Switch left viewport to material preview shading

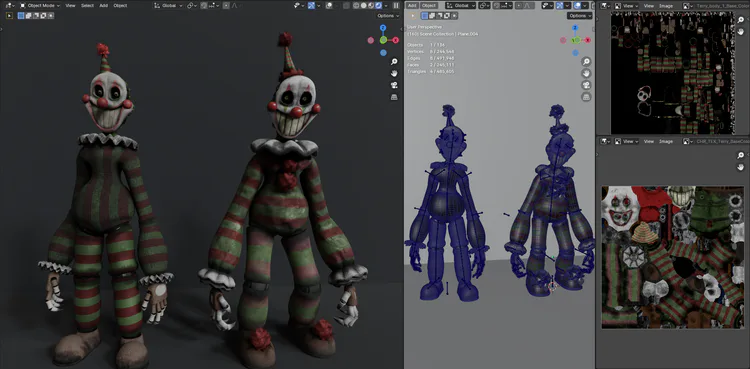point(371,6)
